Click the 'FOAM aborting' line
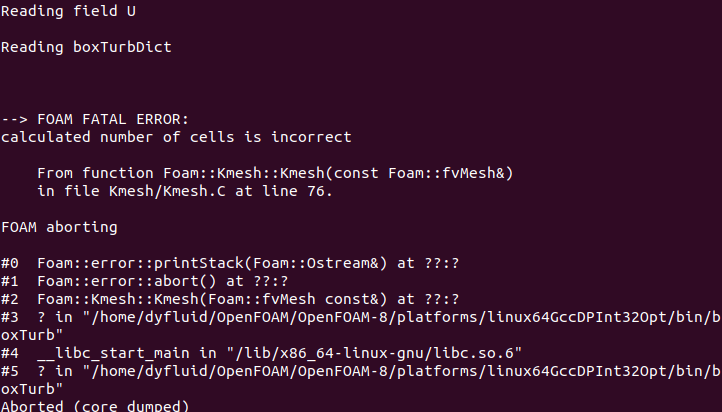The image size is (722, 412). (60, 227)
